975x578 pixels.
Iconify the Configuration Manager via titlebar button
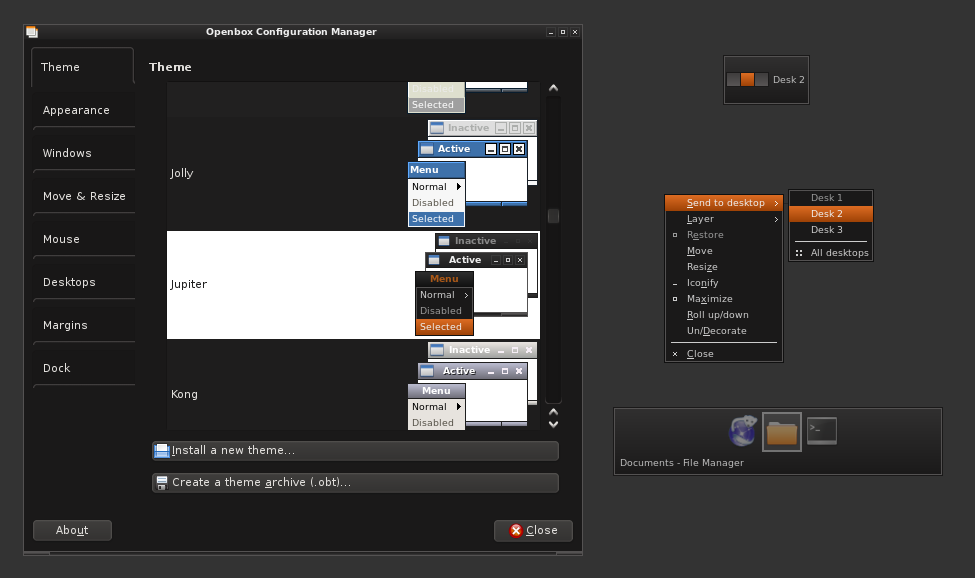point(551,32)
